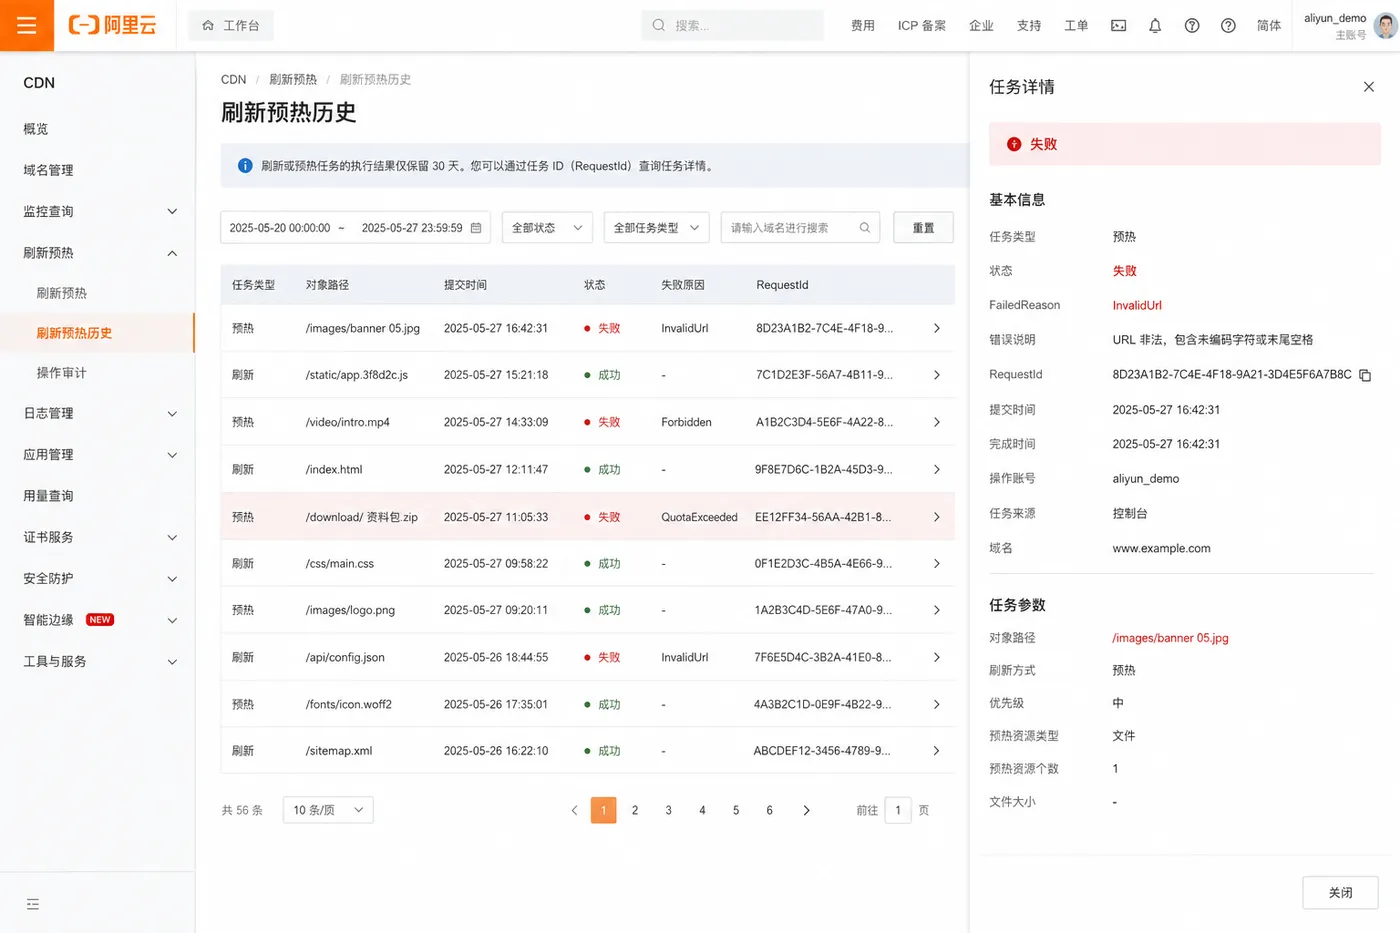The height and width of the screenshot is (933, 1400).
Task: Collapse sidebar using bottom-left icon
Action: pyautogui.click(x=33, y=904)
